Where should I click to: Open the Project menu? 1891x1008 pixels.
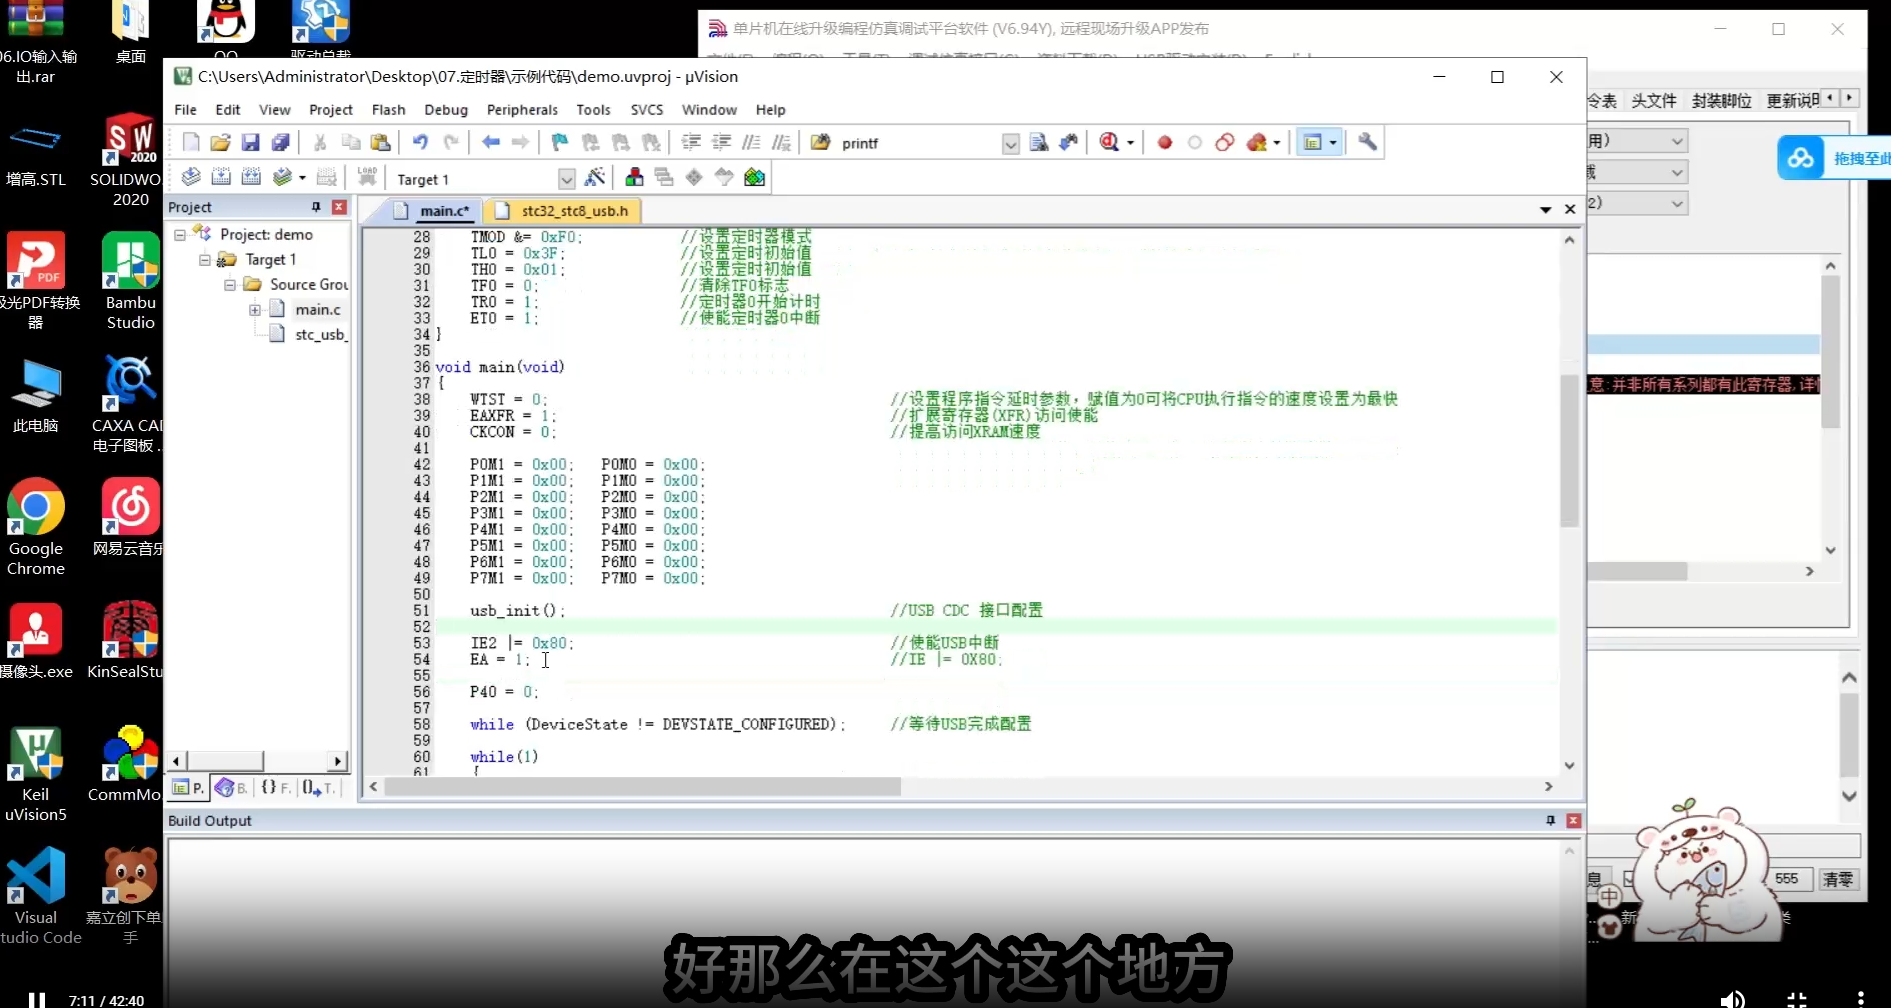(x=331, y=110)
